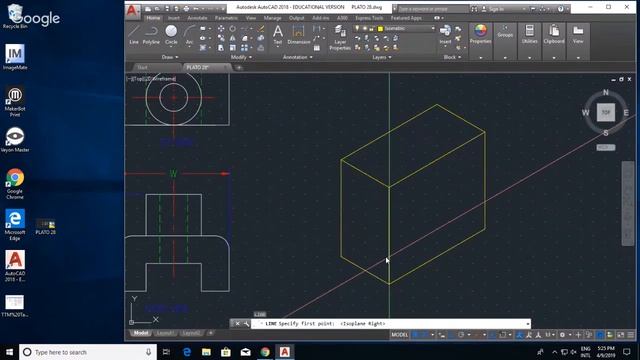Viewport: 640px width, 360px height.
Task: Open the PLATO 28 desktop file
Action: pyautogui.click(x=45, y=227)
